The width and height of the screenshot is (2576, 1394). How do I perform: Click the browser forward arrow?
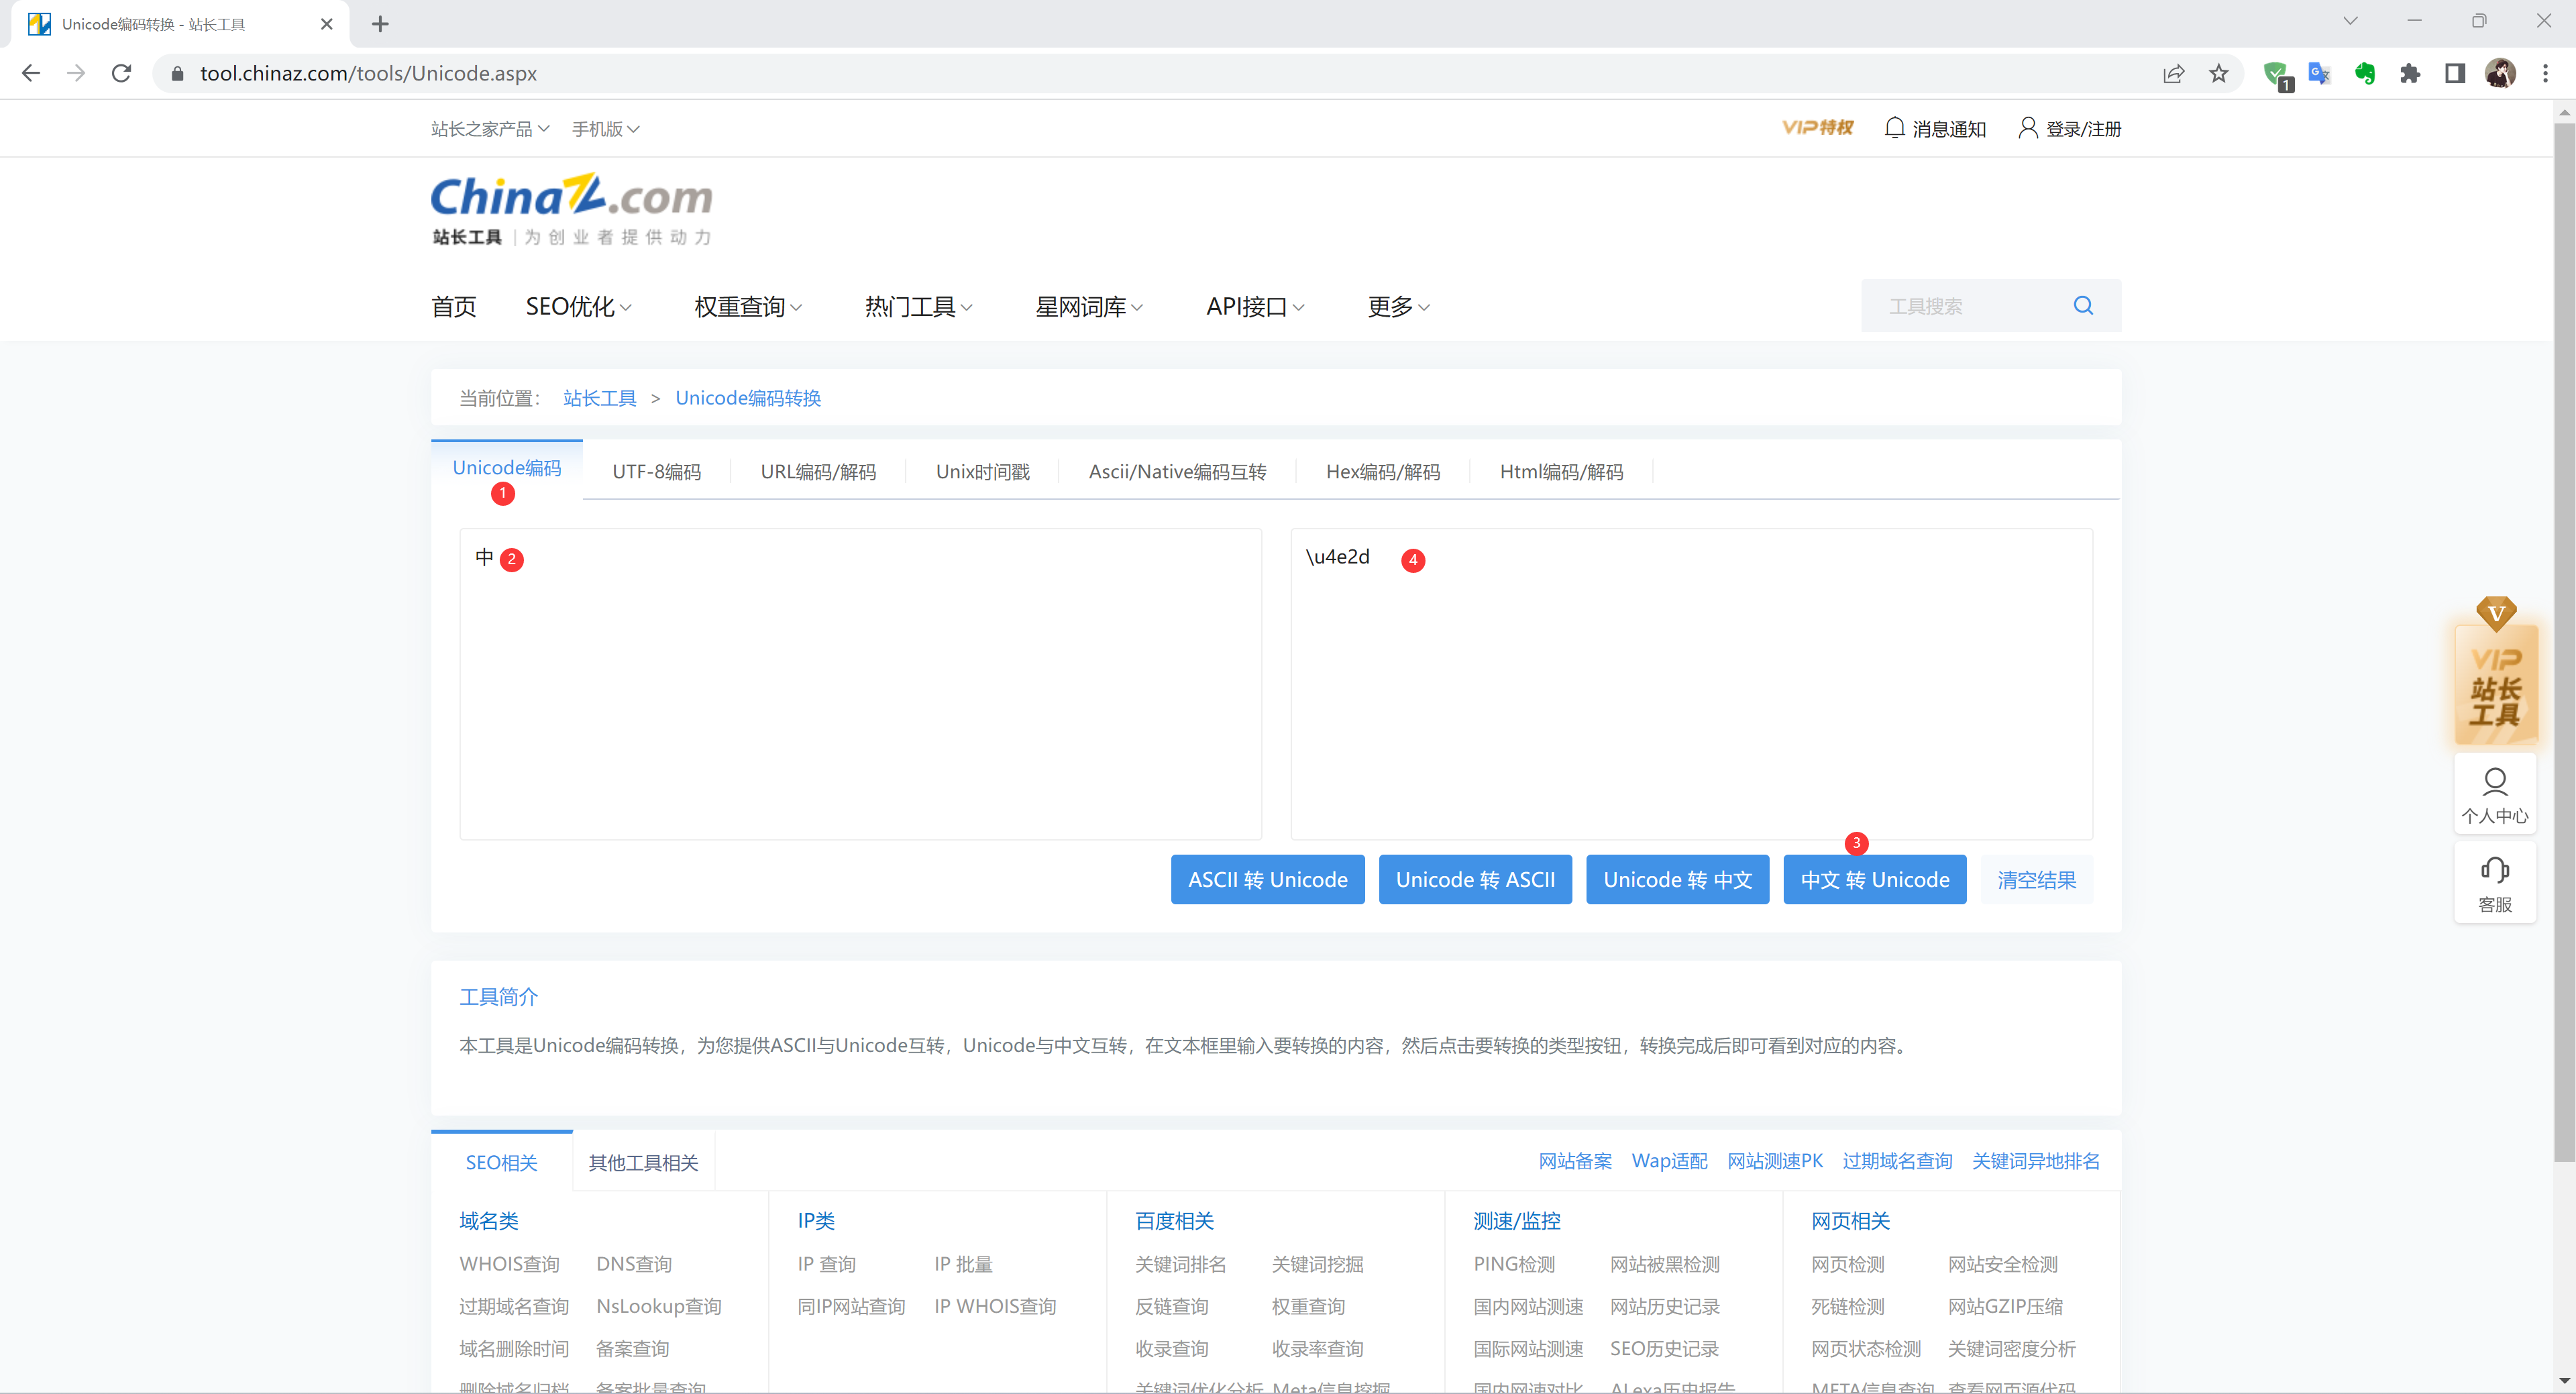pos(76,73)
